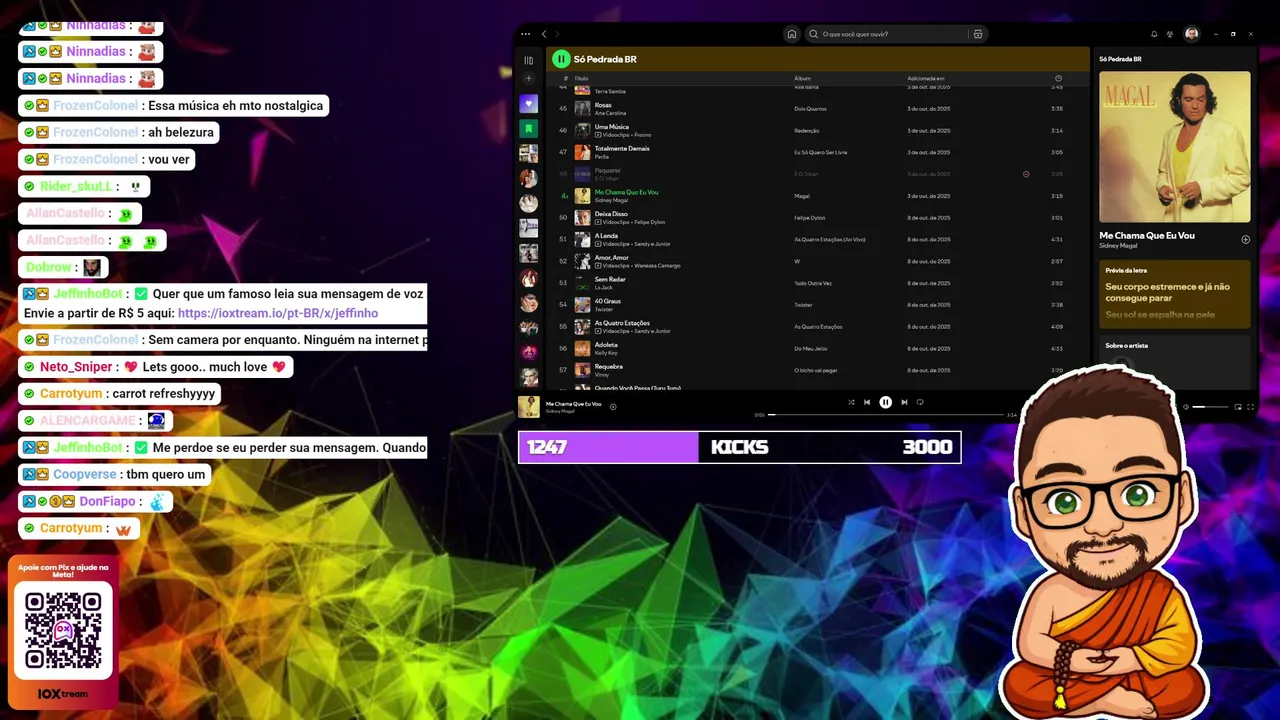The image size is (1280, 720).
Task: Sort by the duration clock icon
Action: [x=1058, y=78]
